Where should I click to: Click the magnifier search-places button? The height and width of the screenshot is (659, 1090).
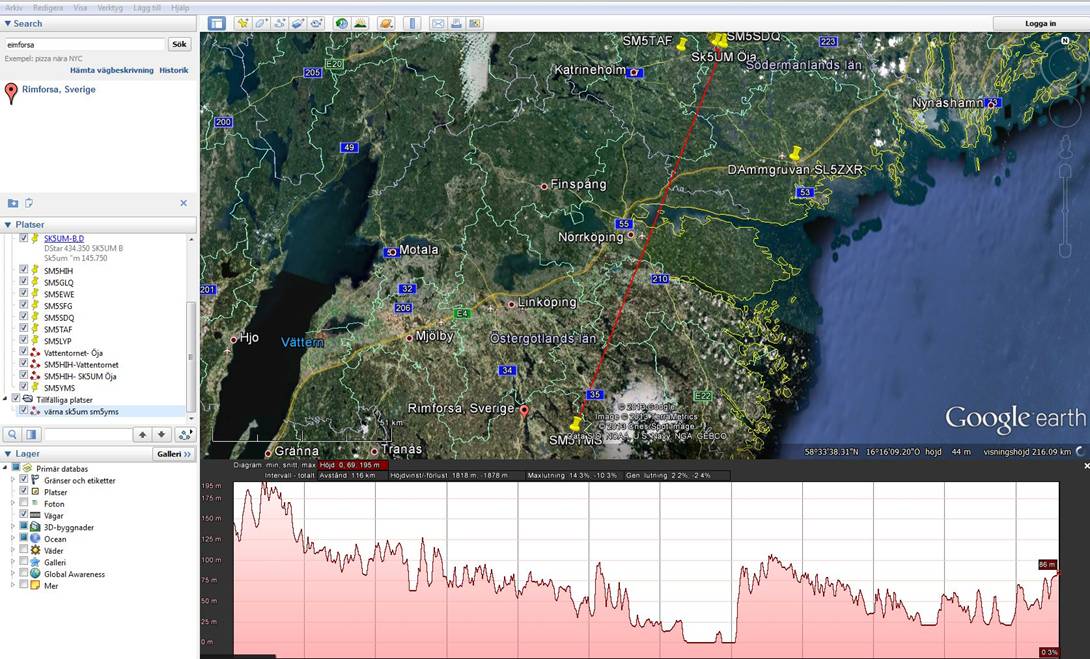13,434
